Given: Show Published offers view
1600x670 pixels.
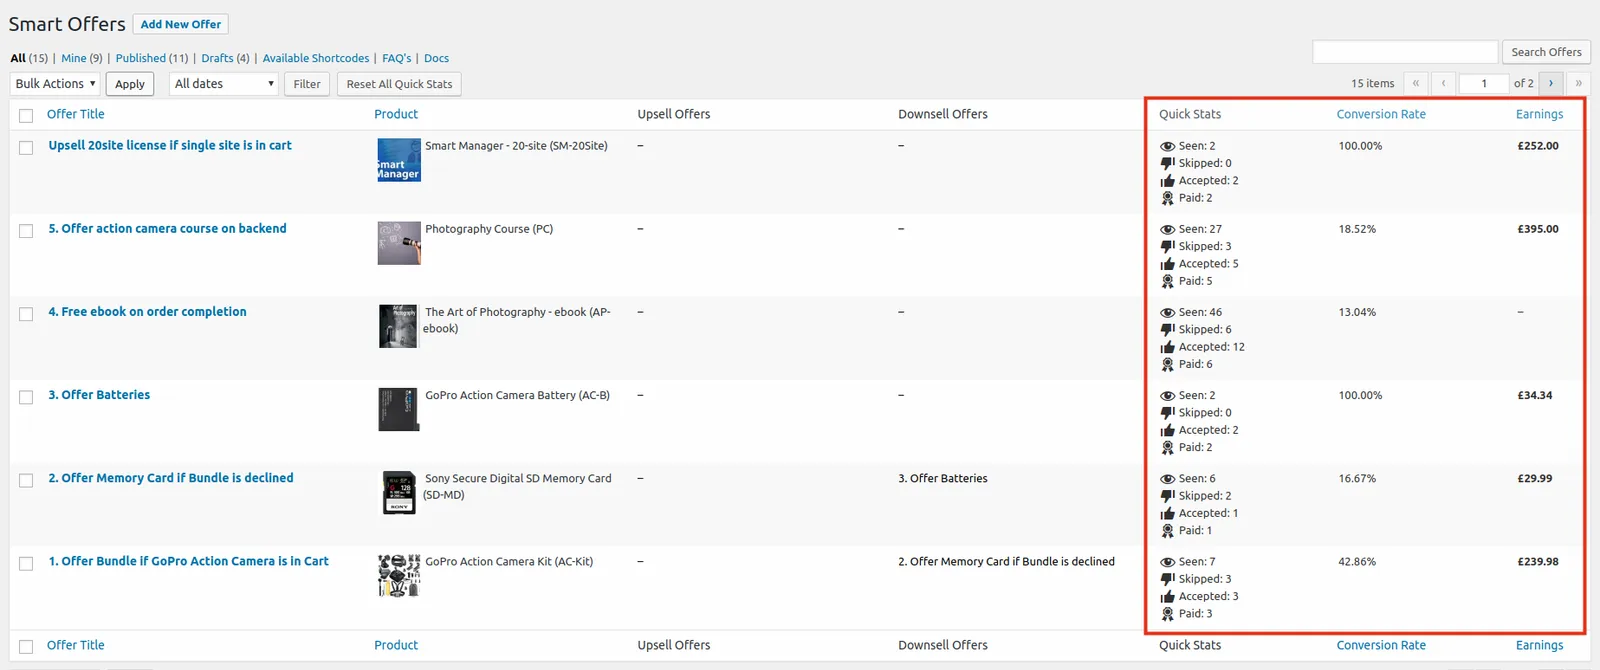Looking at the screenshot, I should tap(141, 58).
